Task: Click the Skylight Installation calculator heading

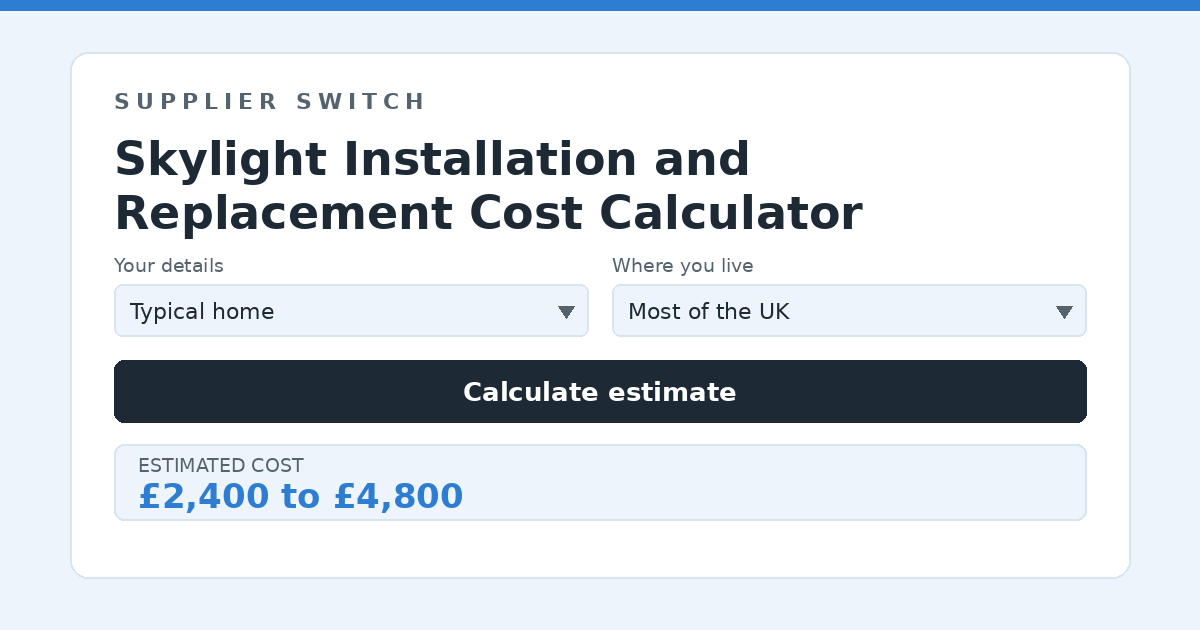Action: 488,186
